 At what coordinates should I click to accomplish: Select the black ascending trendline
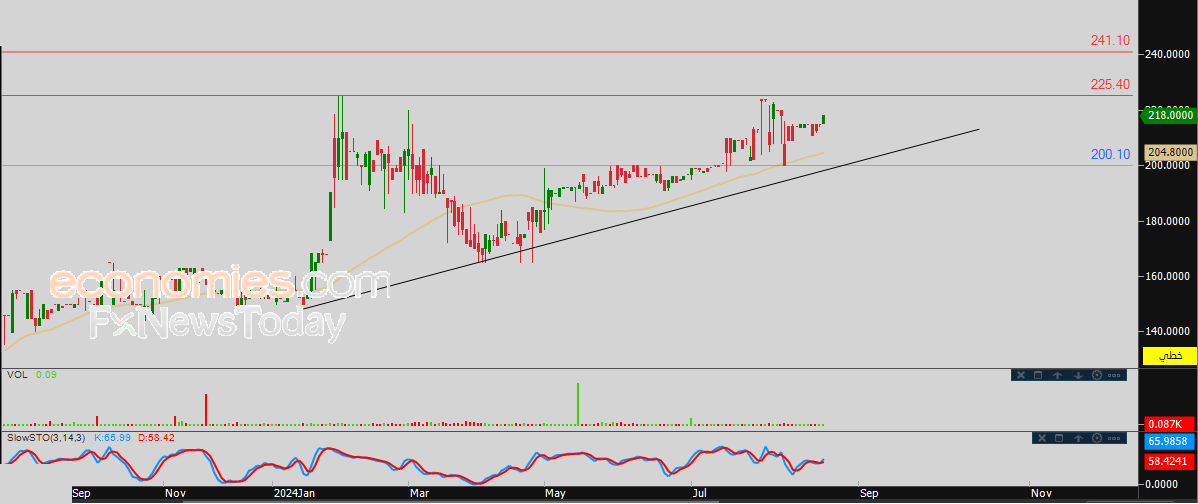click(642, 218)
